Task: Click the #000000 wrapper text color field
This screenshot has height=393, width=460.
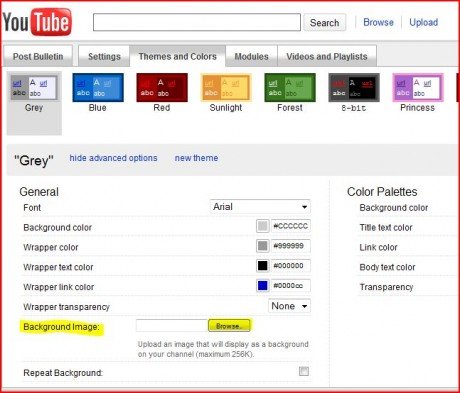Action: pos(291,266)
